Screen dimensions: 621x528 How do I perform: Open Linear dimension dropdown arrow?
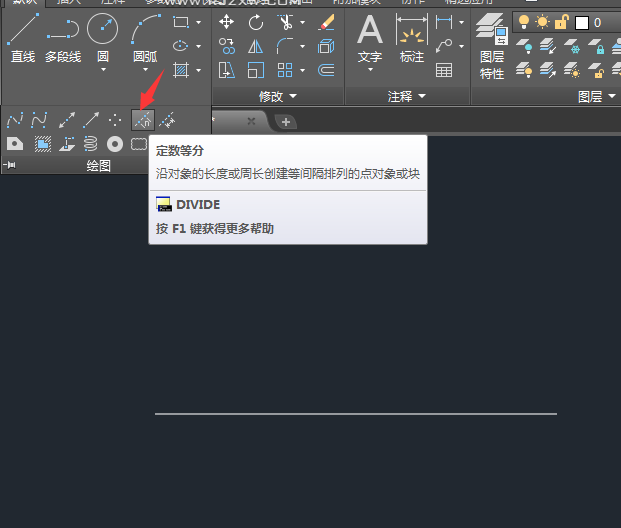point(461,22)
